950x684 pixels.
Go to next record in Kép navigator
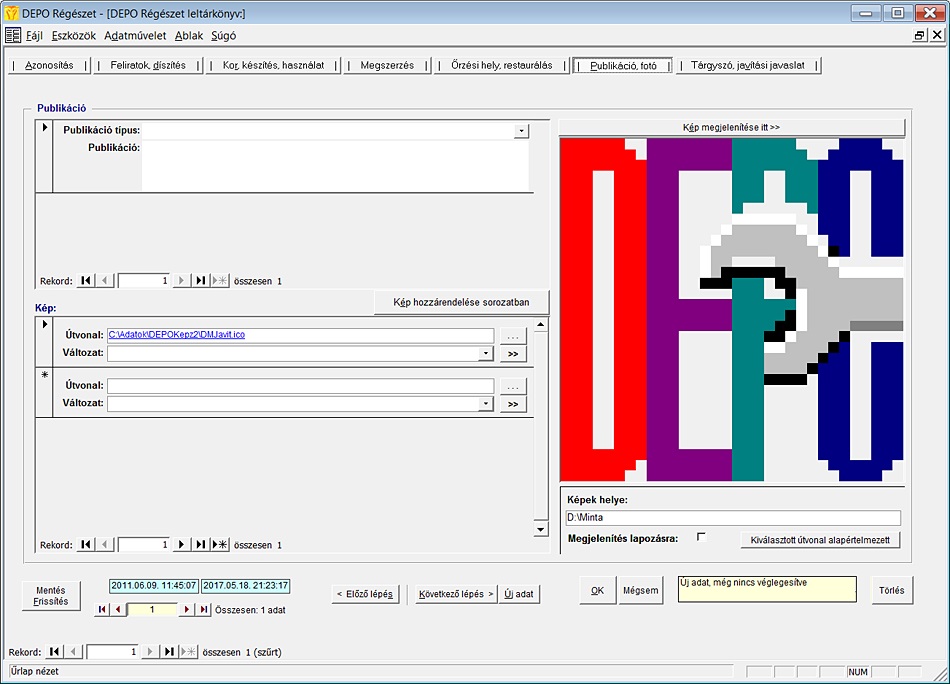click(182, 545)
